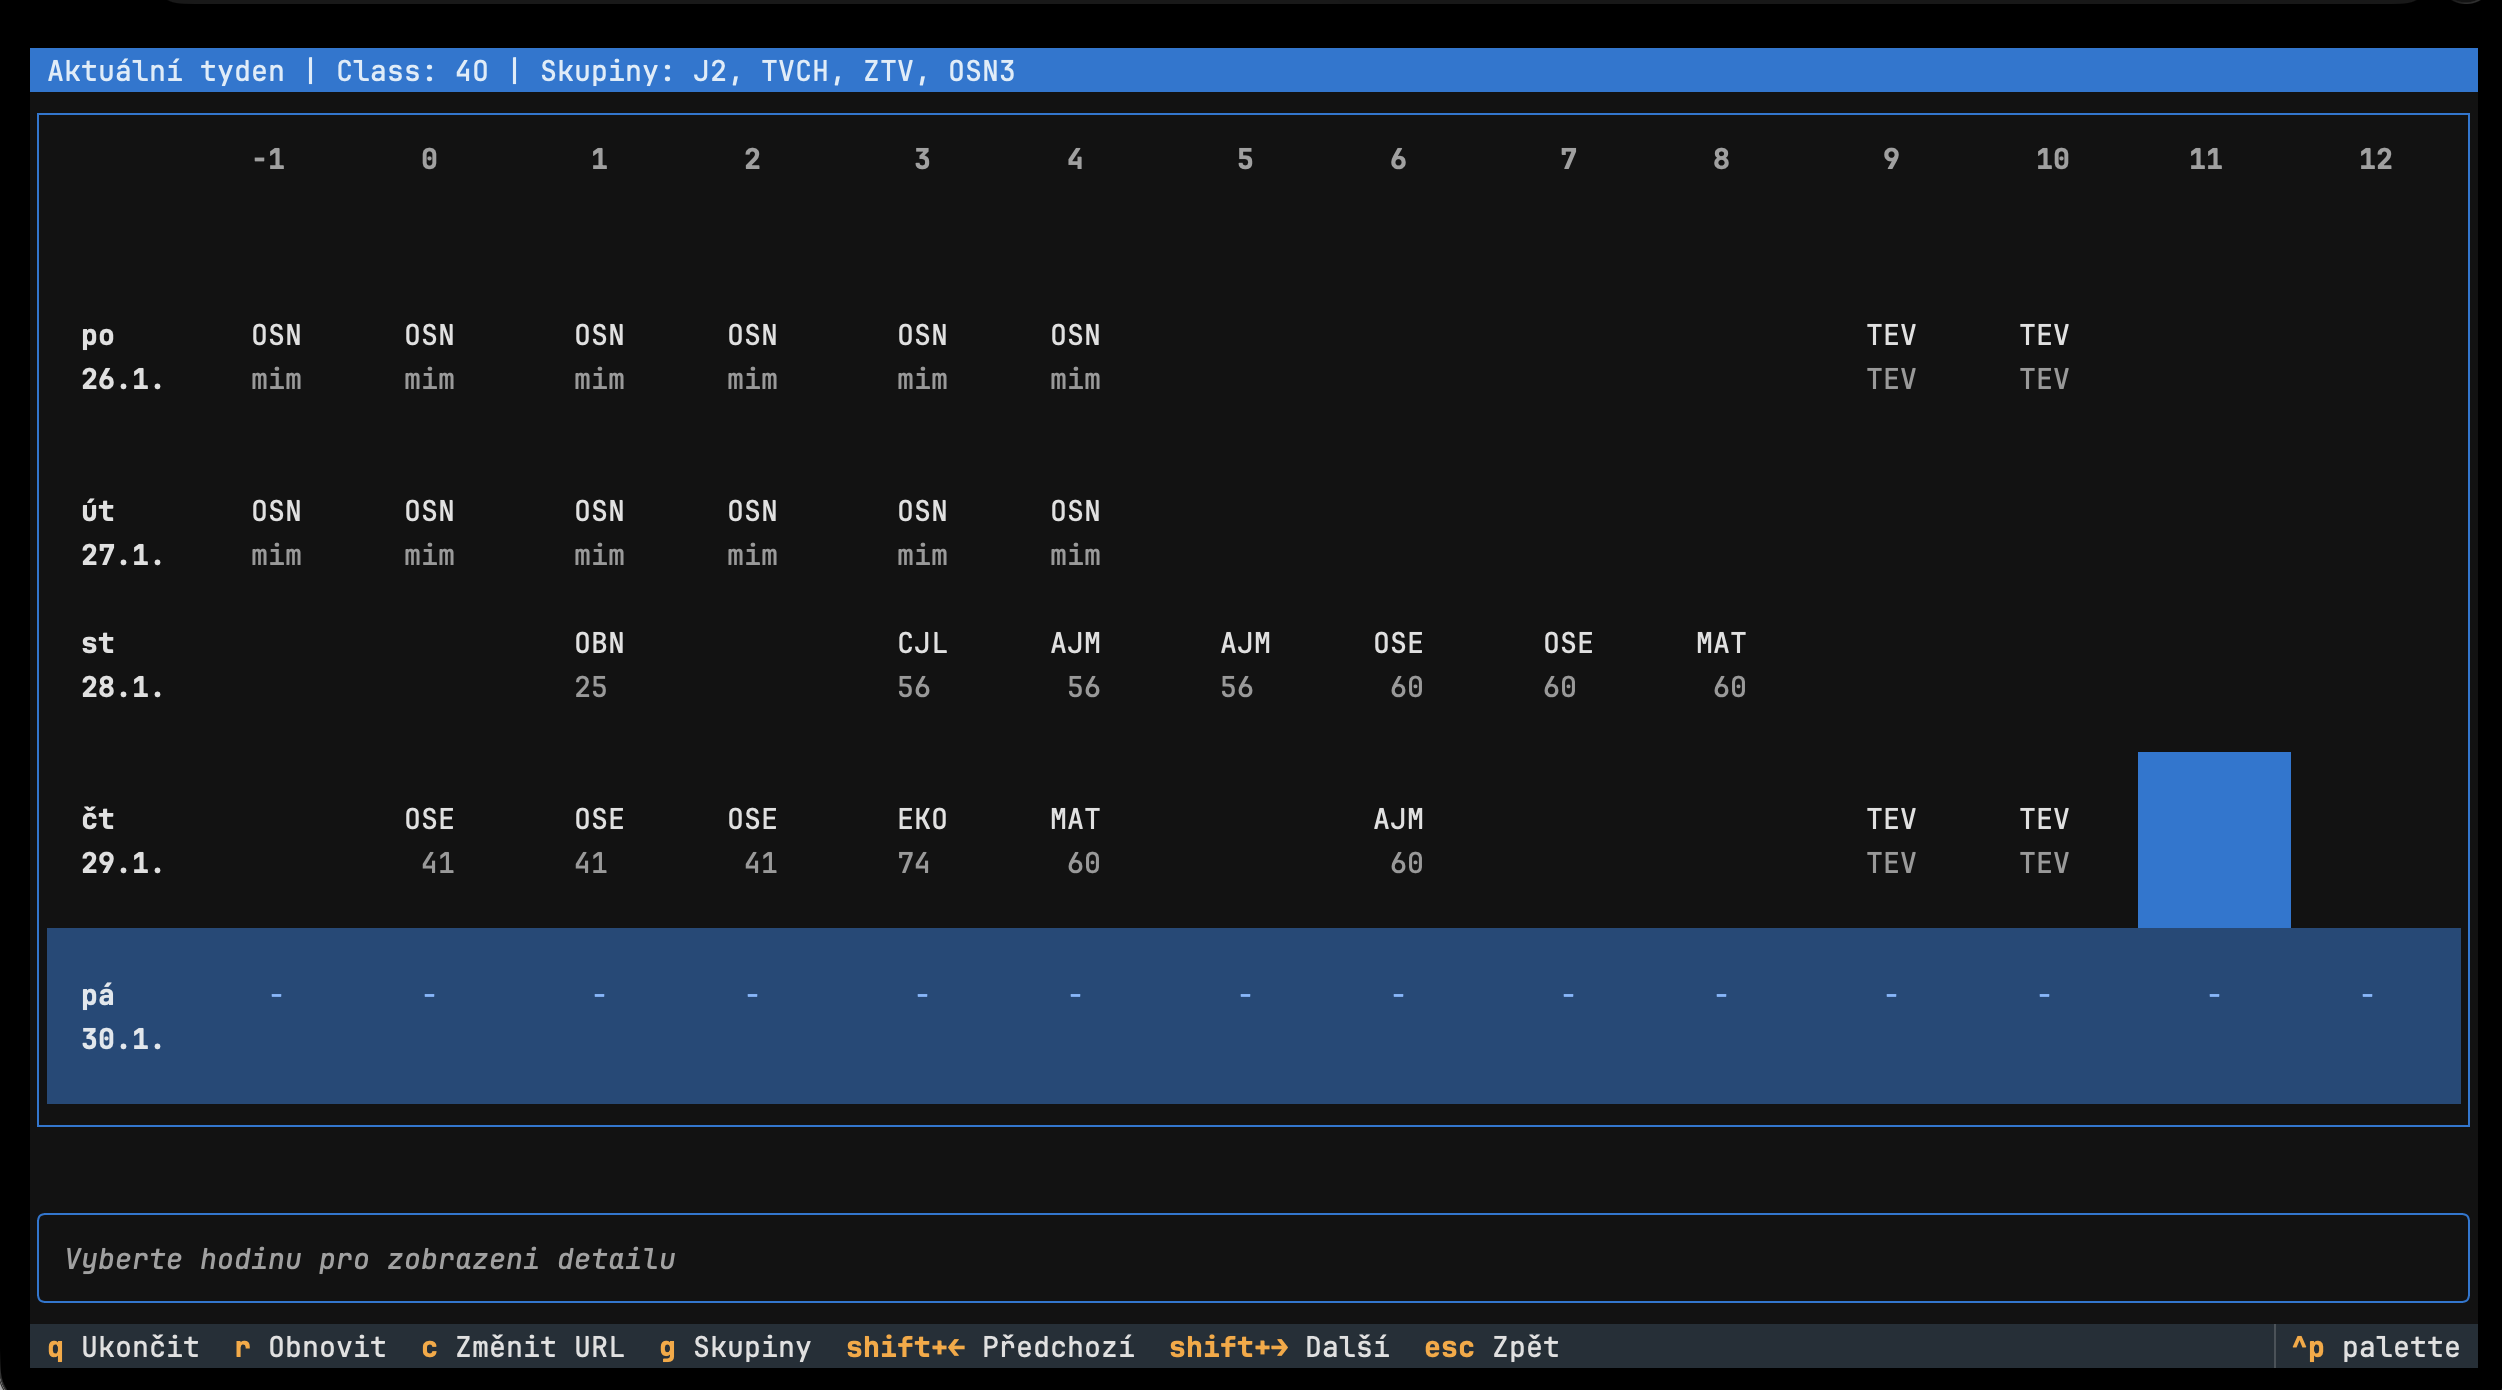Click the detail panel Vyberte hodinu text

coord(369,1258)
